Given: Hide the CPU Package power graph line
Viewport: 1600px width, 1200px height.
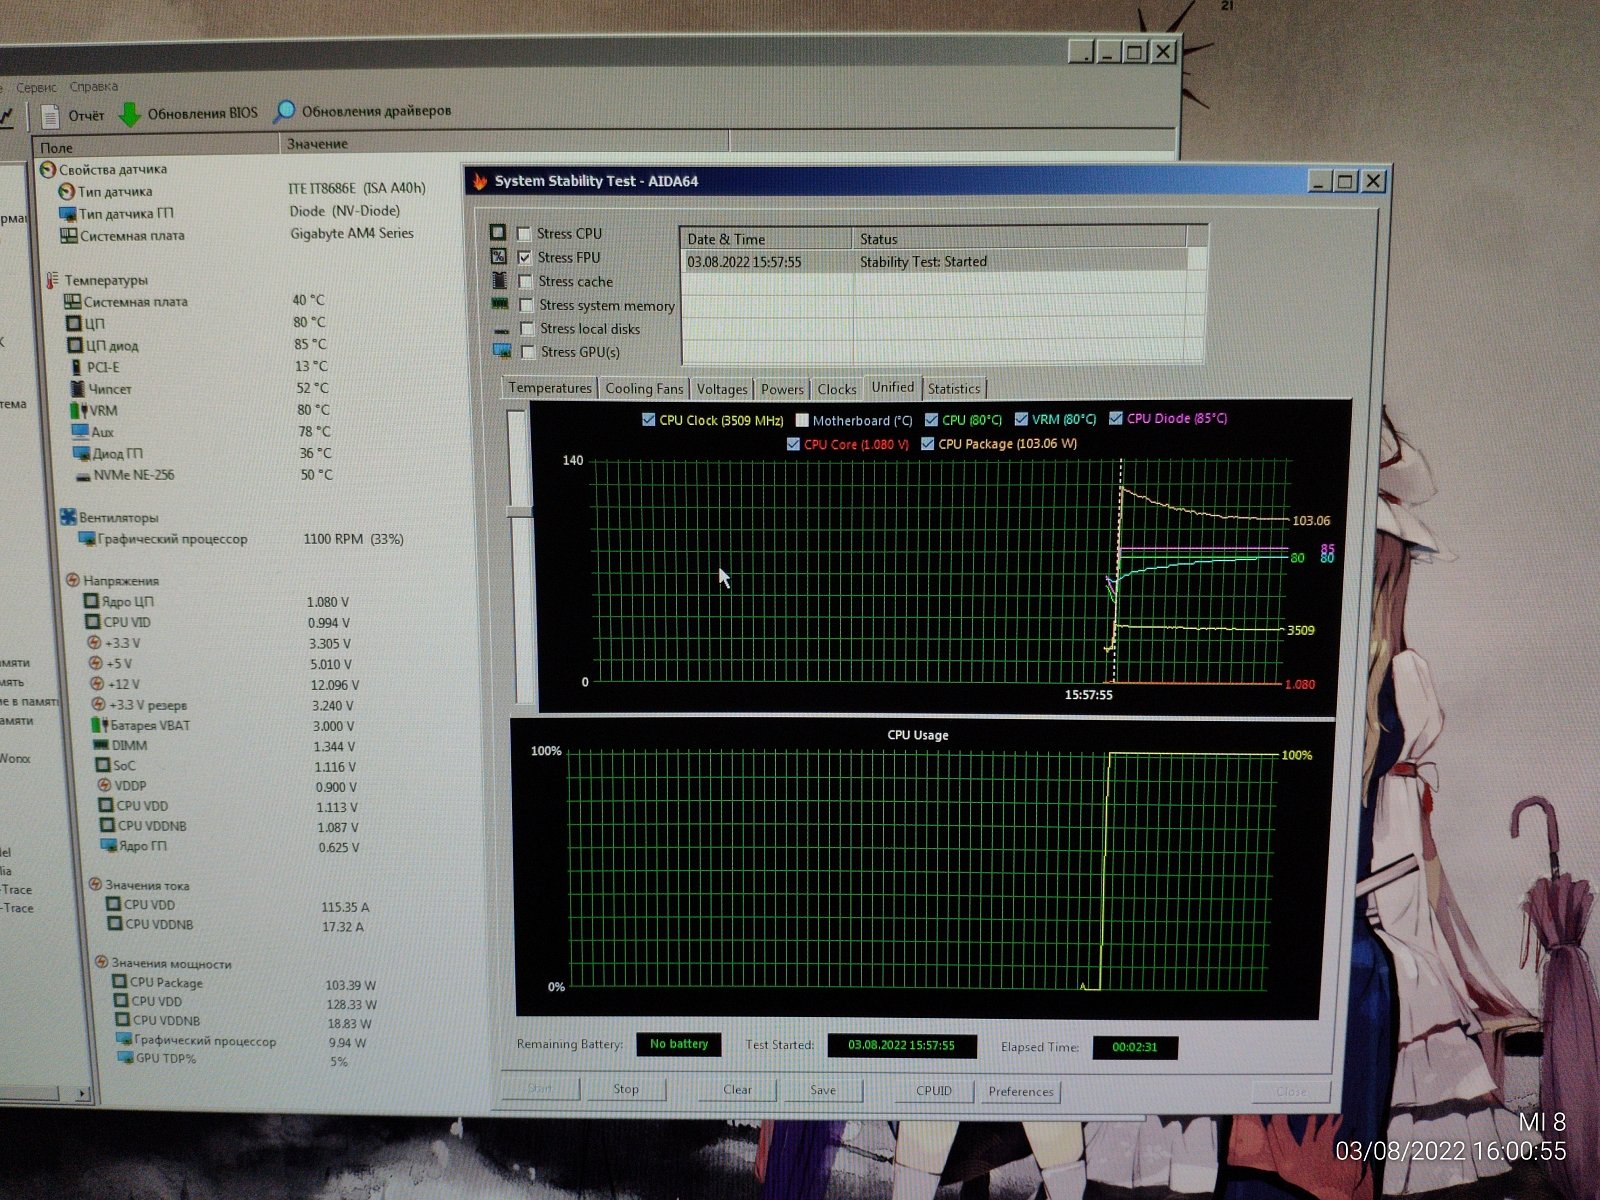Looking at the screenshot, I should [928, 443].
